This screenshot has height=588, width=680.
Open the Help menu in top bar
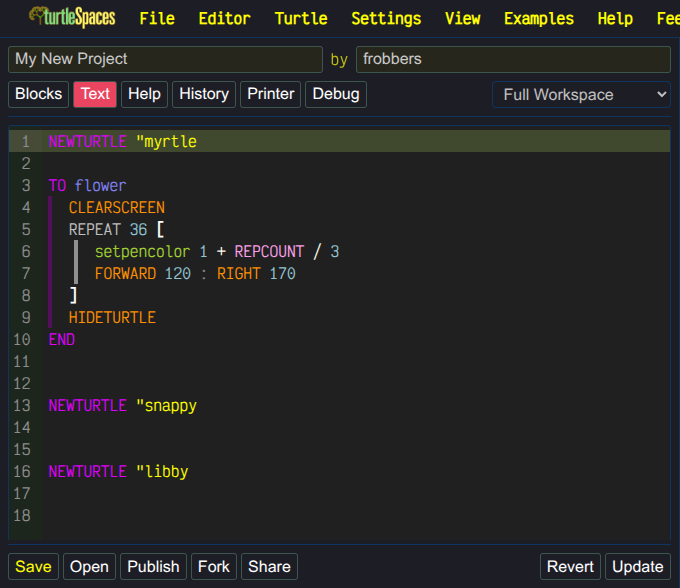coord(615,19)
